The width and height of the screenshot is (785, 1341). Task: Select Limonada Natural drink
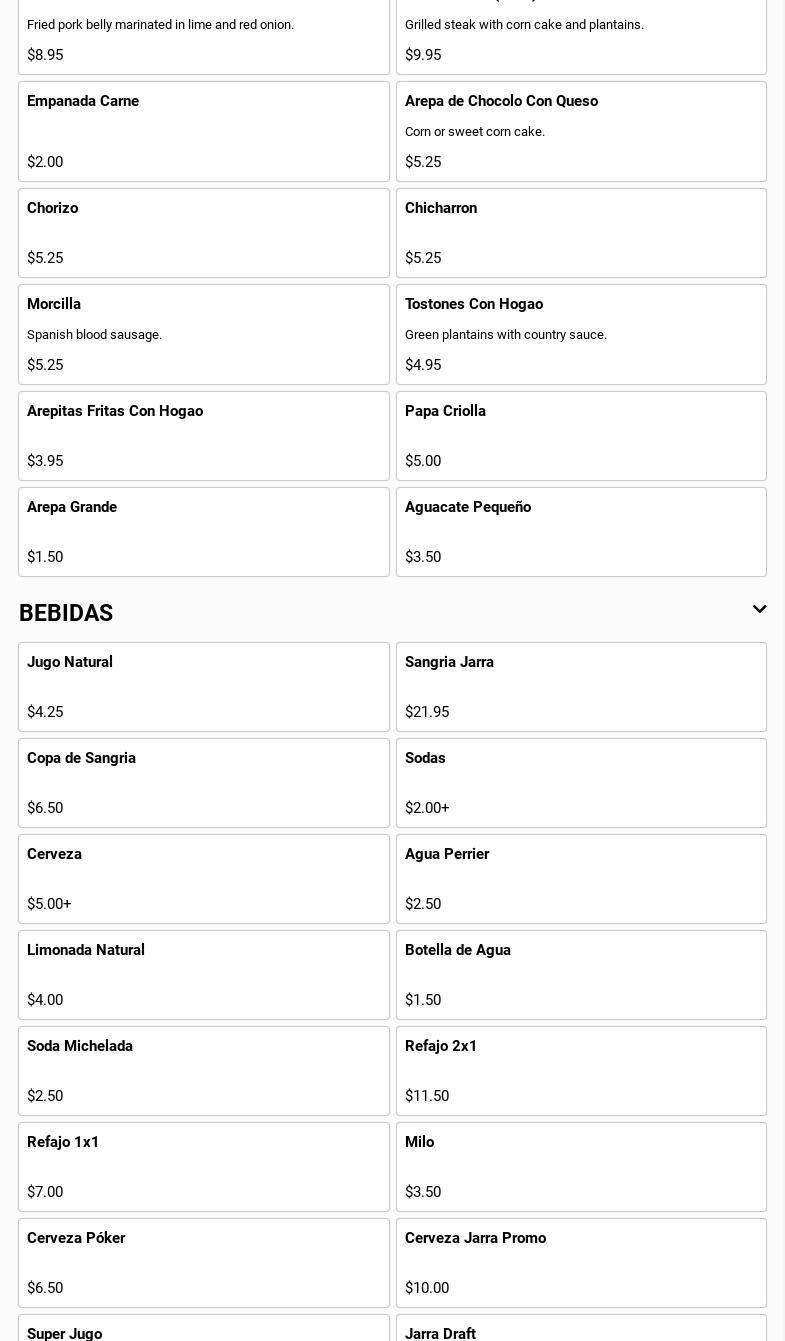[203, 975]
